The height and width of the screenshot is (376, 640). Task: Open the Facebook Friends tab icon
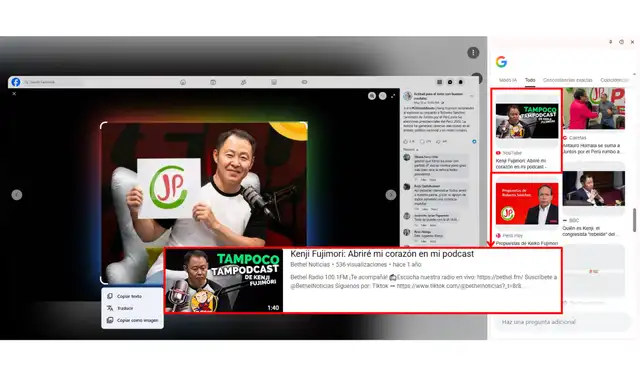click(x=243, y=82)
